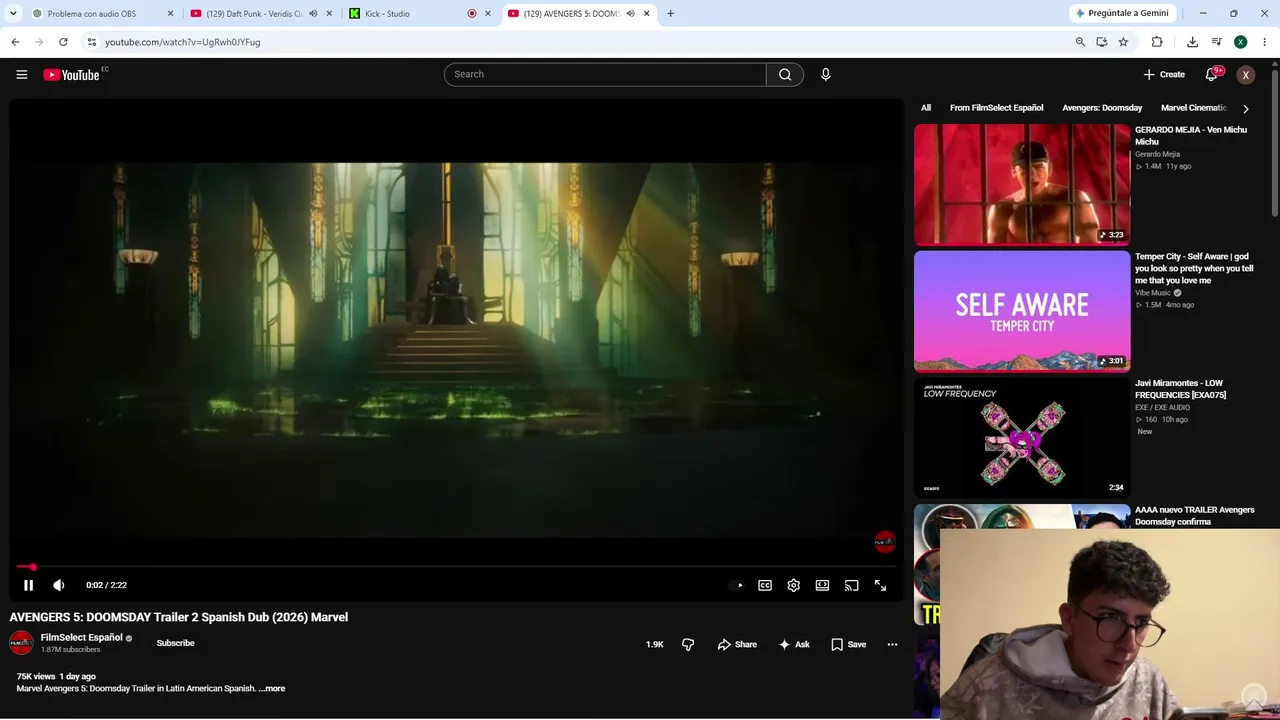Show more filter chips with the right arrow
This screenshot has width=1280, height=720.
[x=1245, y=108]
